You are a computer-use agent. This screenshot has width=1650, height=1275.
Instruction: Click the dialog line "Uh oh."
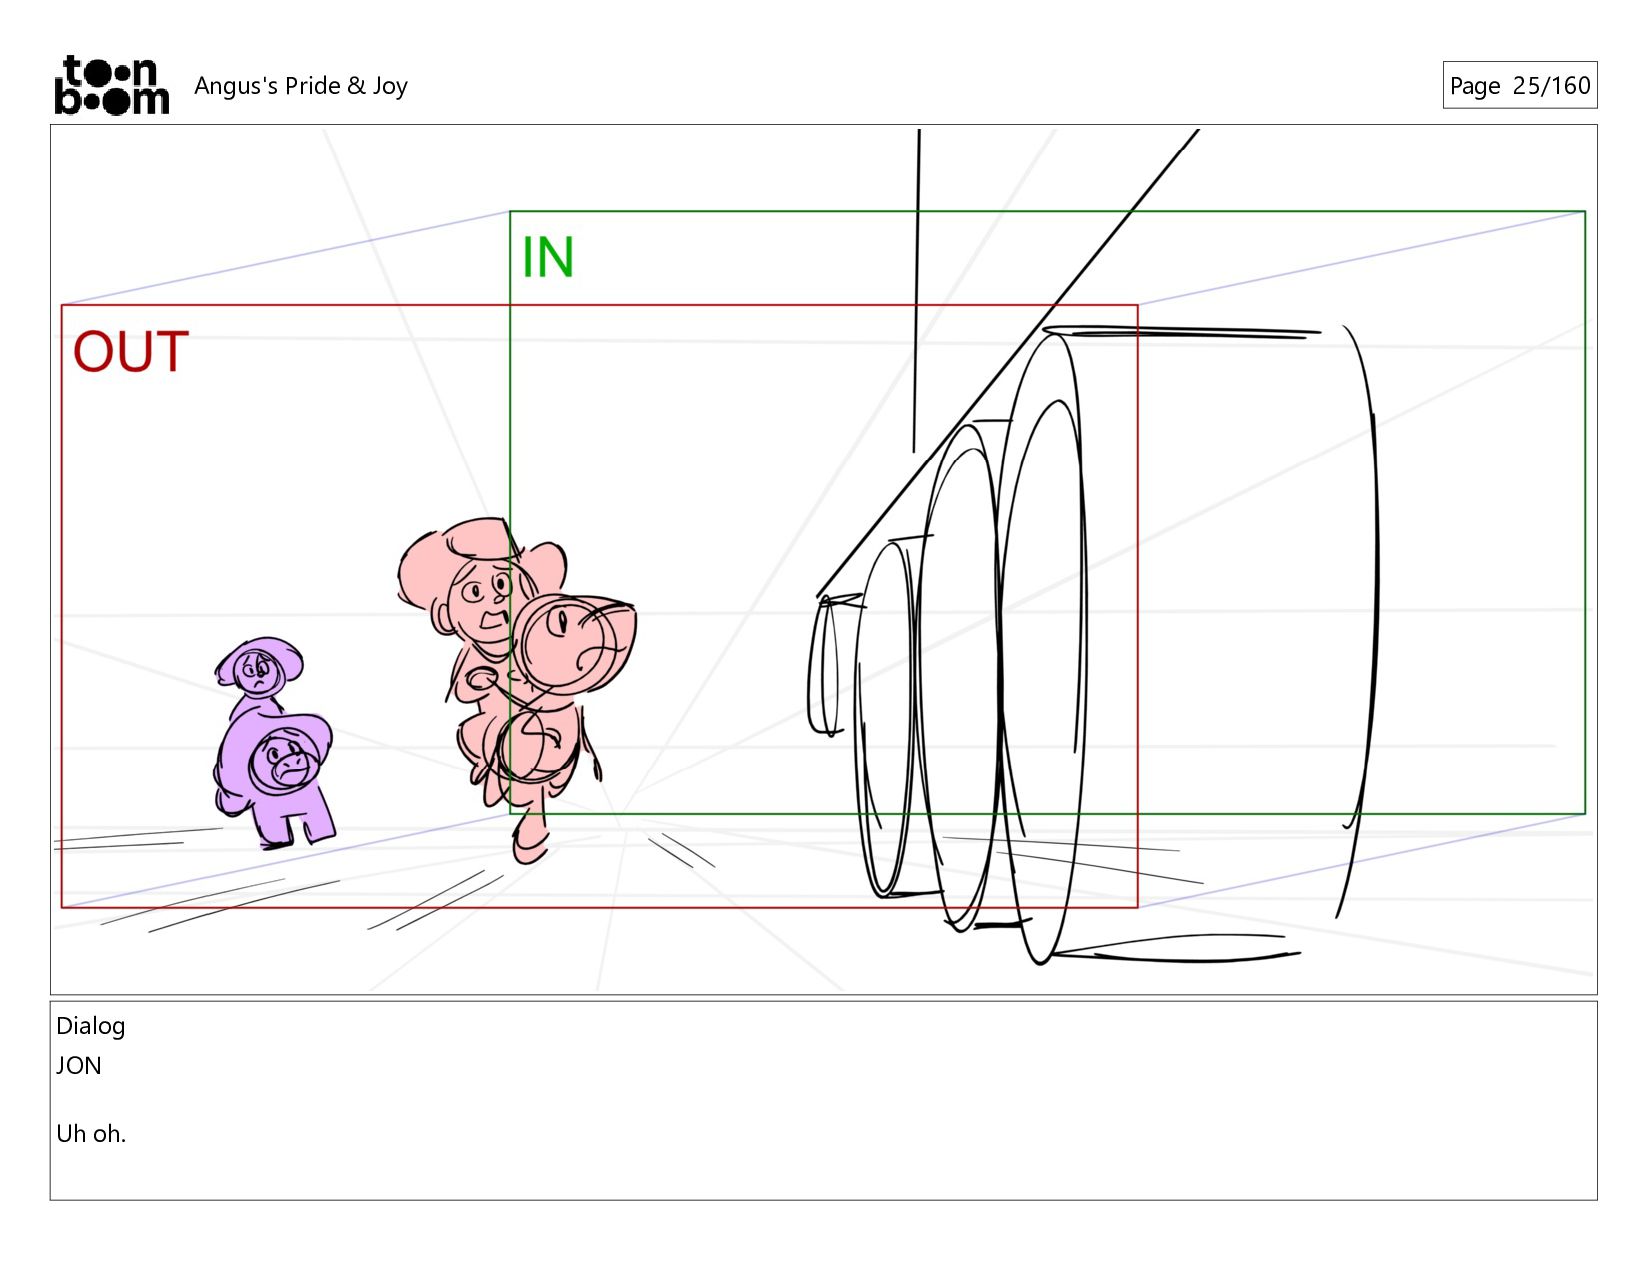[x=91, y=1134]
